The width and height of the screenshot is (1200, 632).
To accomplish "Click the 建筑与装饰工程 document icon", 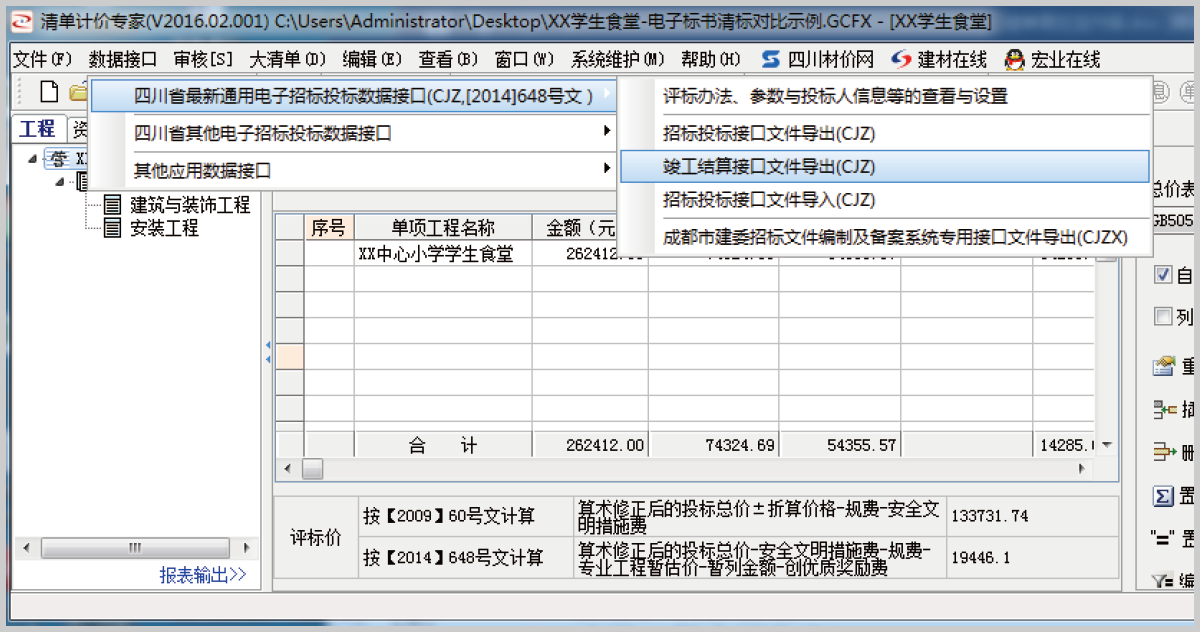I will coord(113,205).
